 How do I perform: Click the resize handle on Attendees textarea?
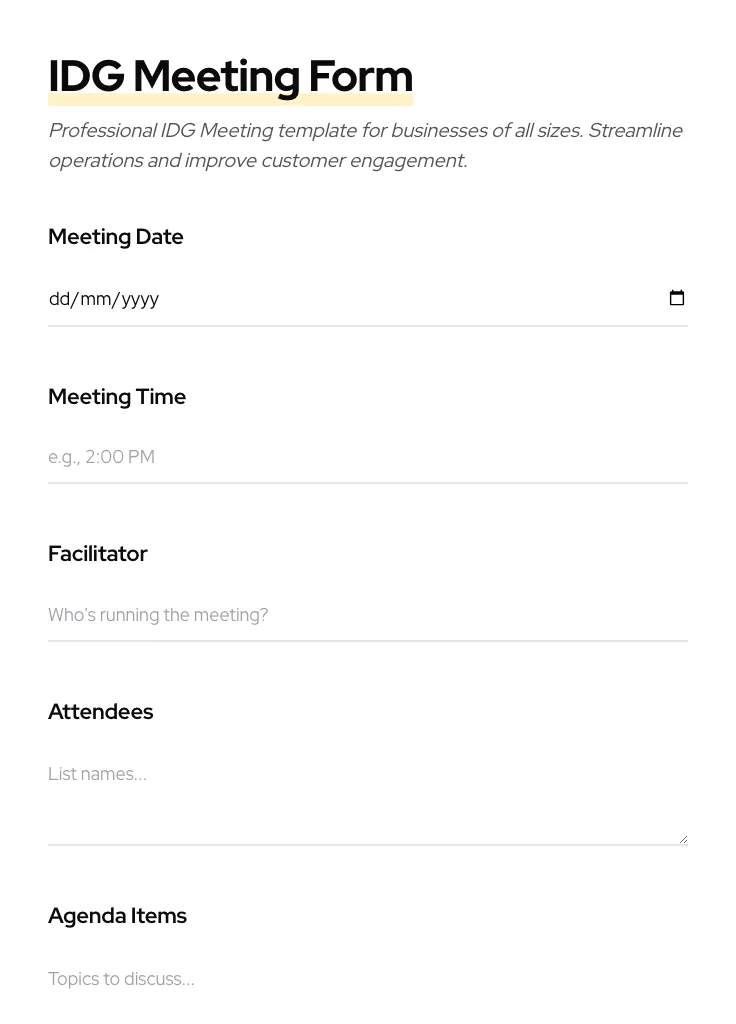(683, 837)
